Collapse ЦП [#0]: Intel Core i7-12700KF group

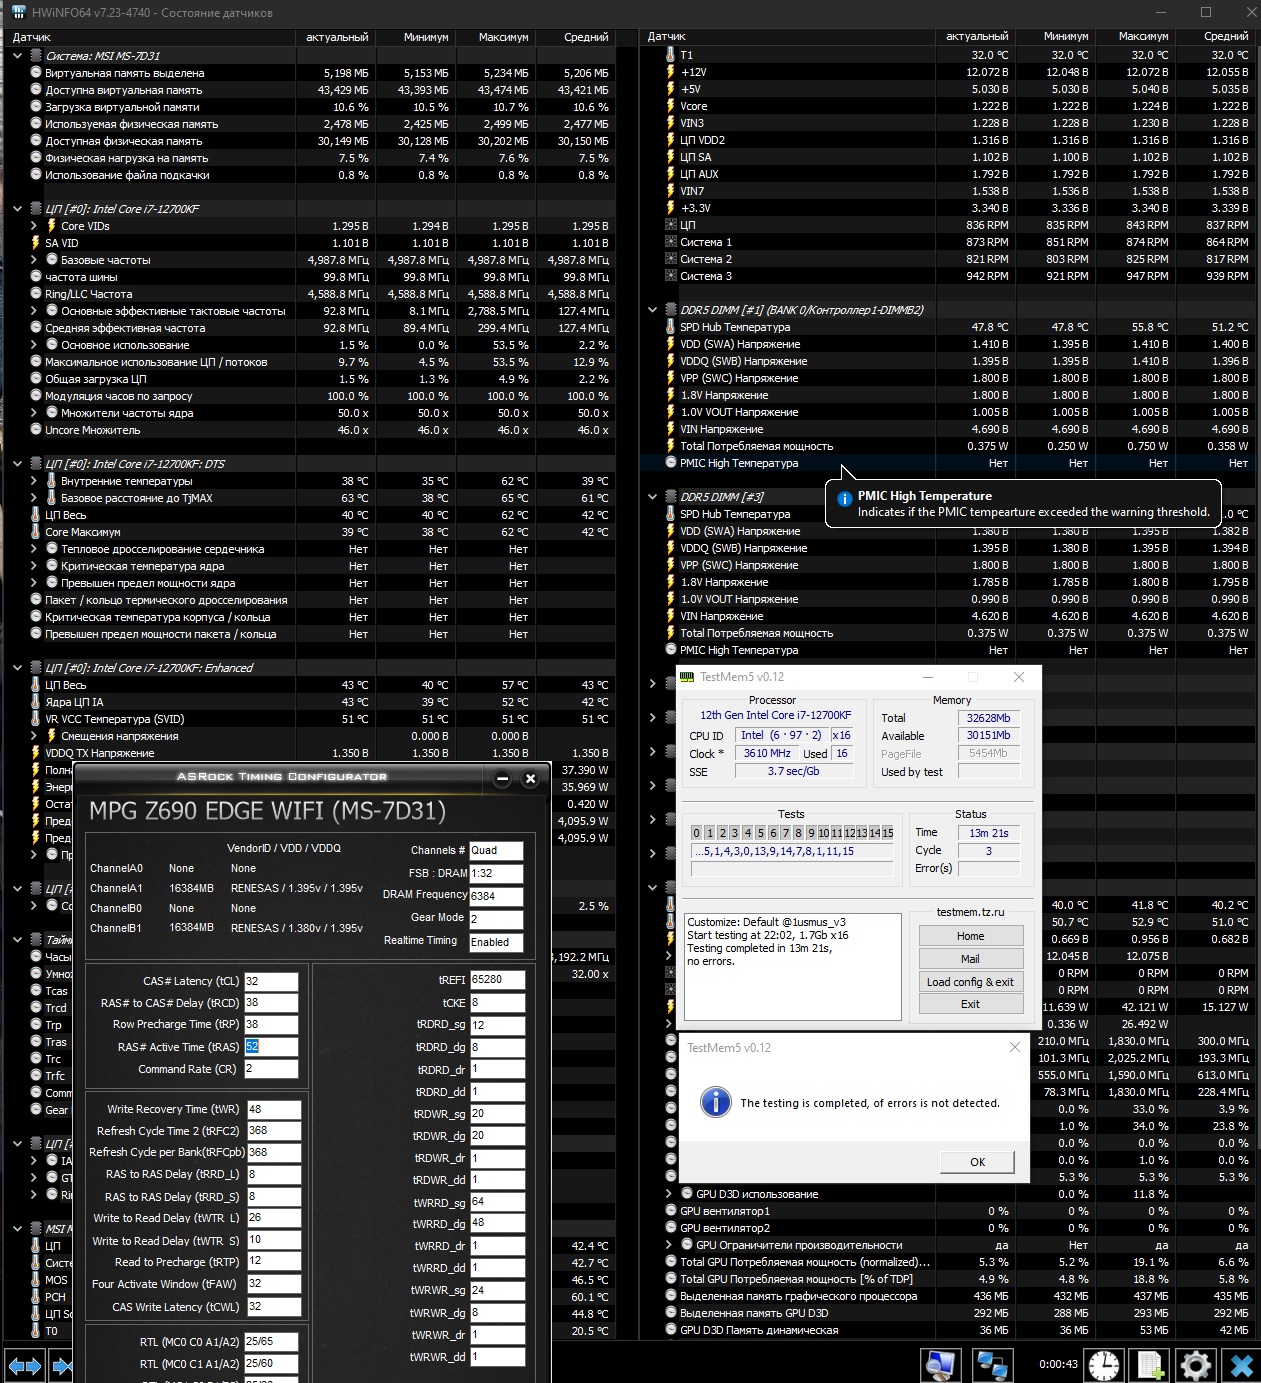pos(17,209)
